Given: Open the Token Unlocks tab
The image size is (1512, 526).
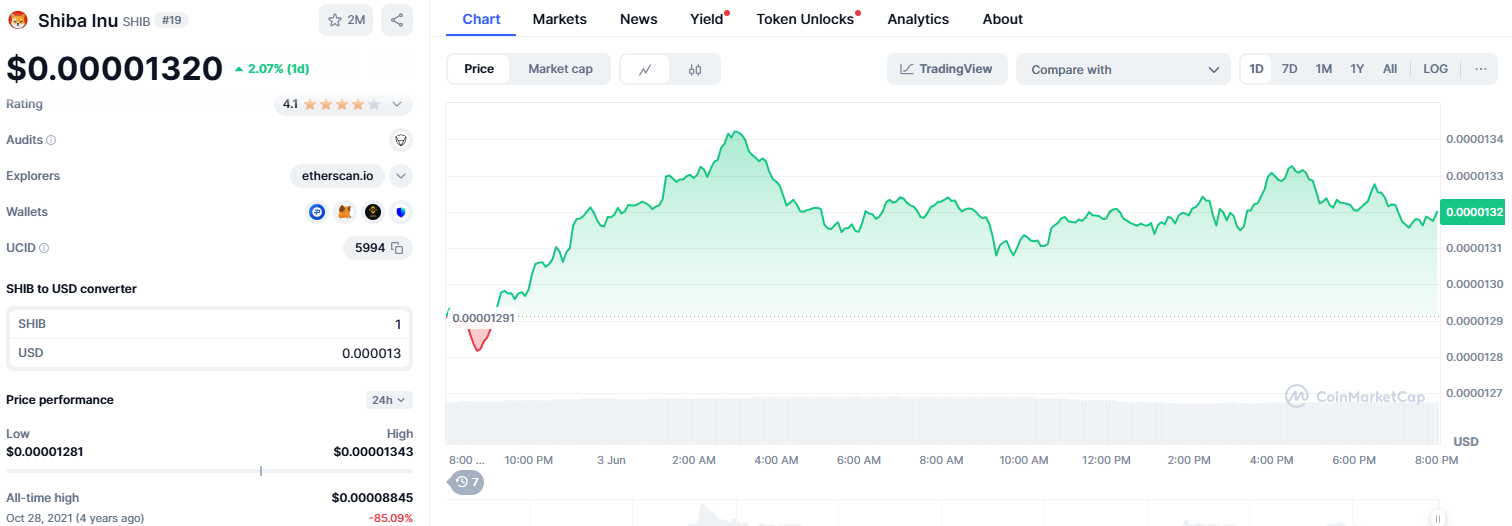Looking at the screenshot, I should [805, 19].
